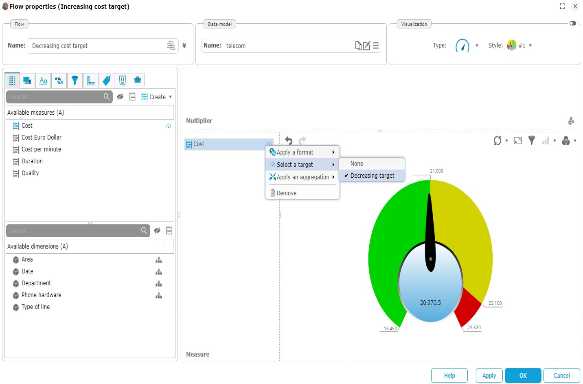Open the Create dropdown
Viewport: 583px width, 384px height.
[157, 97]
